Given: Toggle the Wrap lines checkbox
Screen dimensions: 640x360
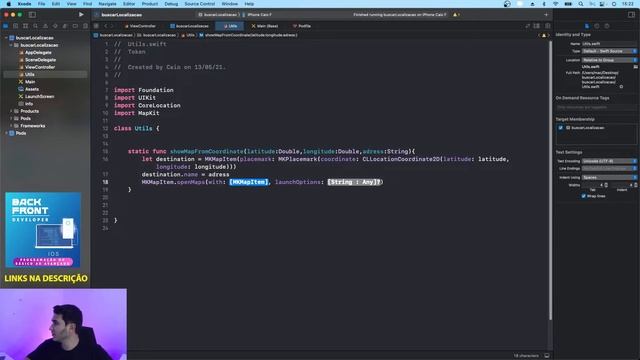Looking at the screenshot, I should [x=583, y=196].
